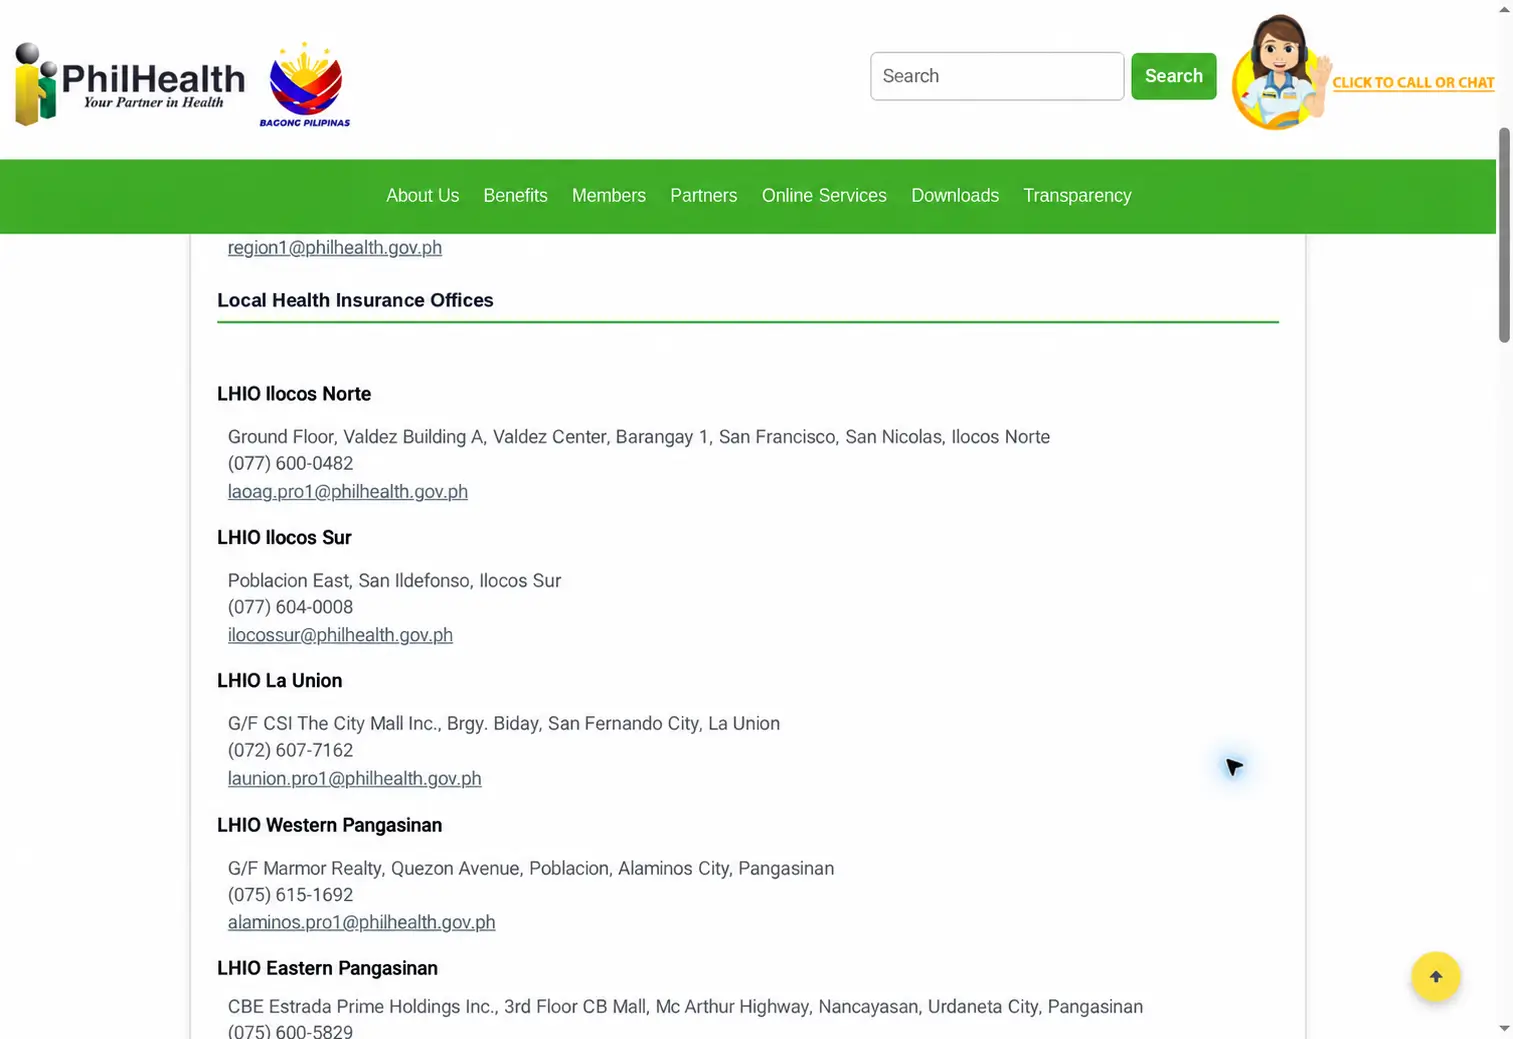The width and height of the screenshot is (1513, 1039).
Task: Click the Poblacion East, San Ildefonso address
Action: [394, 581]
